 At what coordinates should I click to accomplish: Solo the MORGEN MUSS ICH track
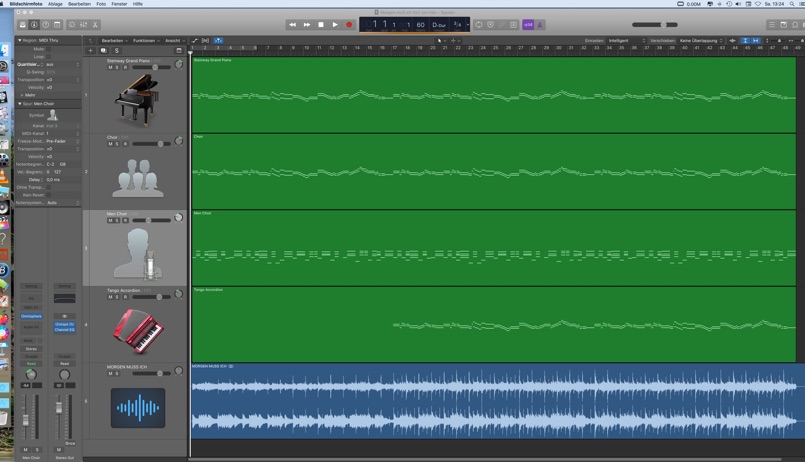click(x=117, y=373)
